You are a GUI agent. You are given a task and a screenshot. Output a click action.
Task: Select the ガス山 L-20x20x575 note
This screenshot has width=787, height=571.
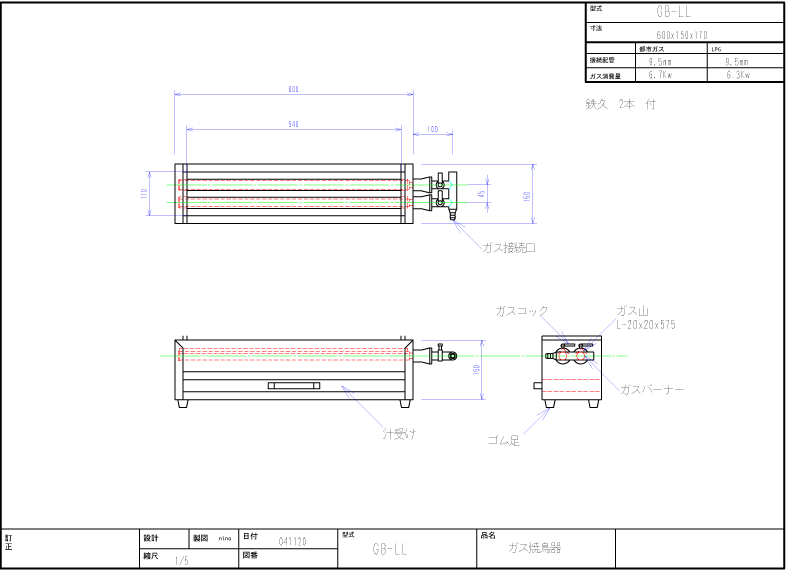(x=646, y=318)
